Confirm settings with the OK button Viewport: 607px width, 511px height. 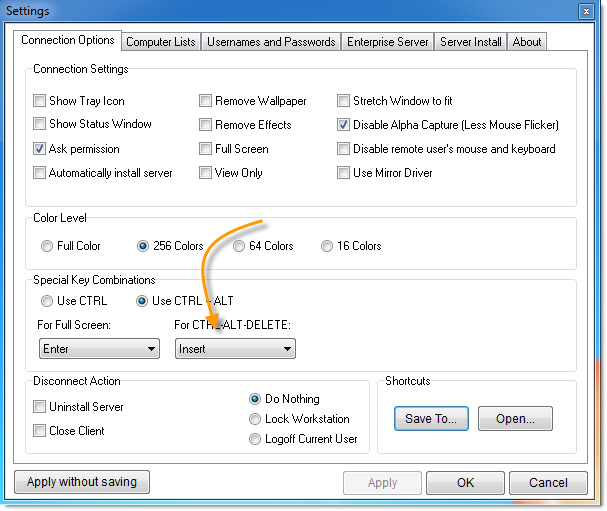pyautogui.click(x=465, y=483)
